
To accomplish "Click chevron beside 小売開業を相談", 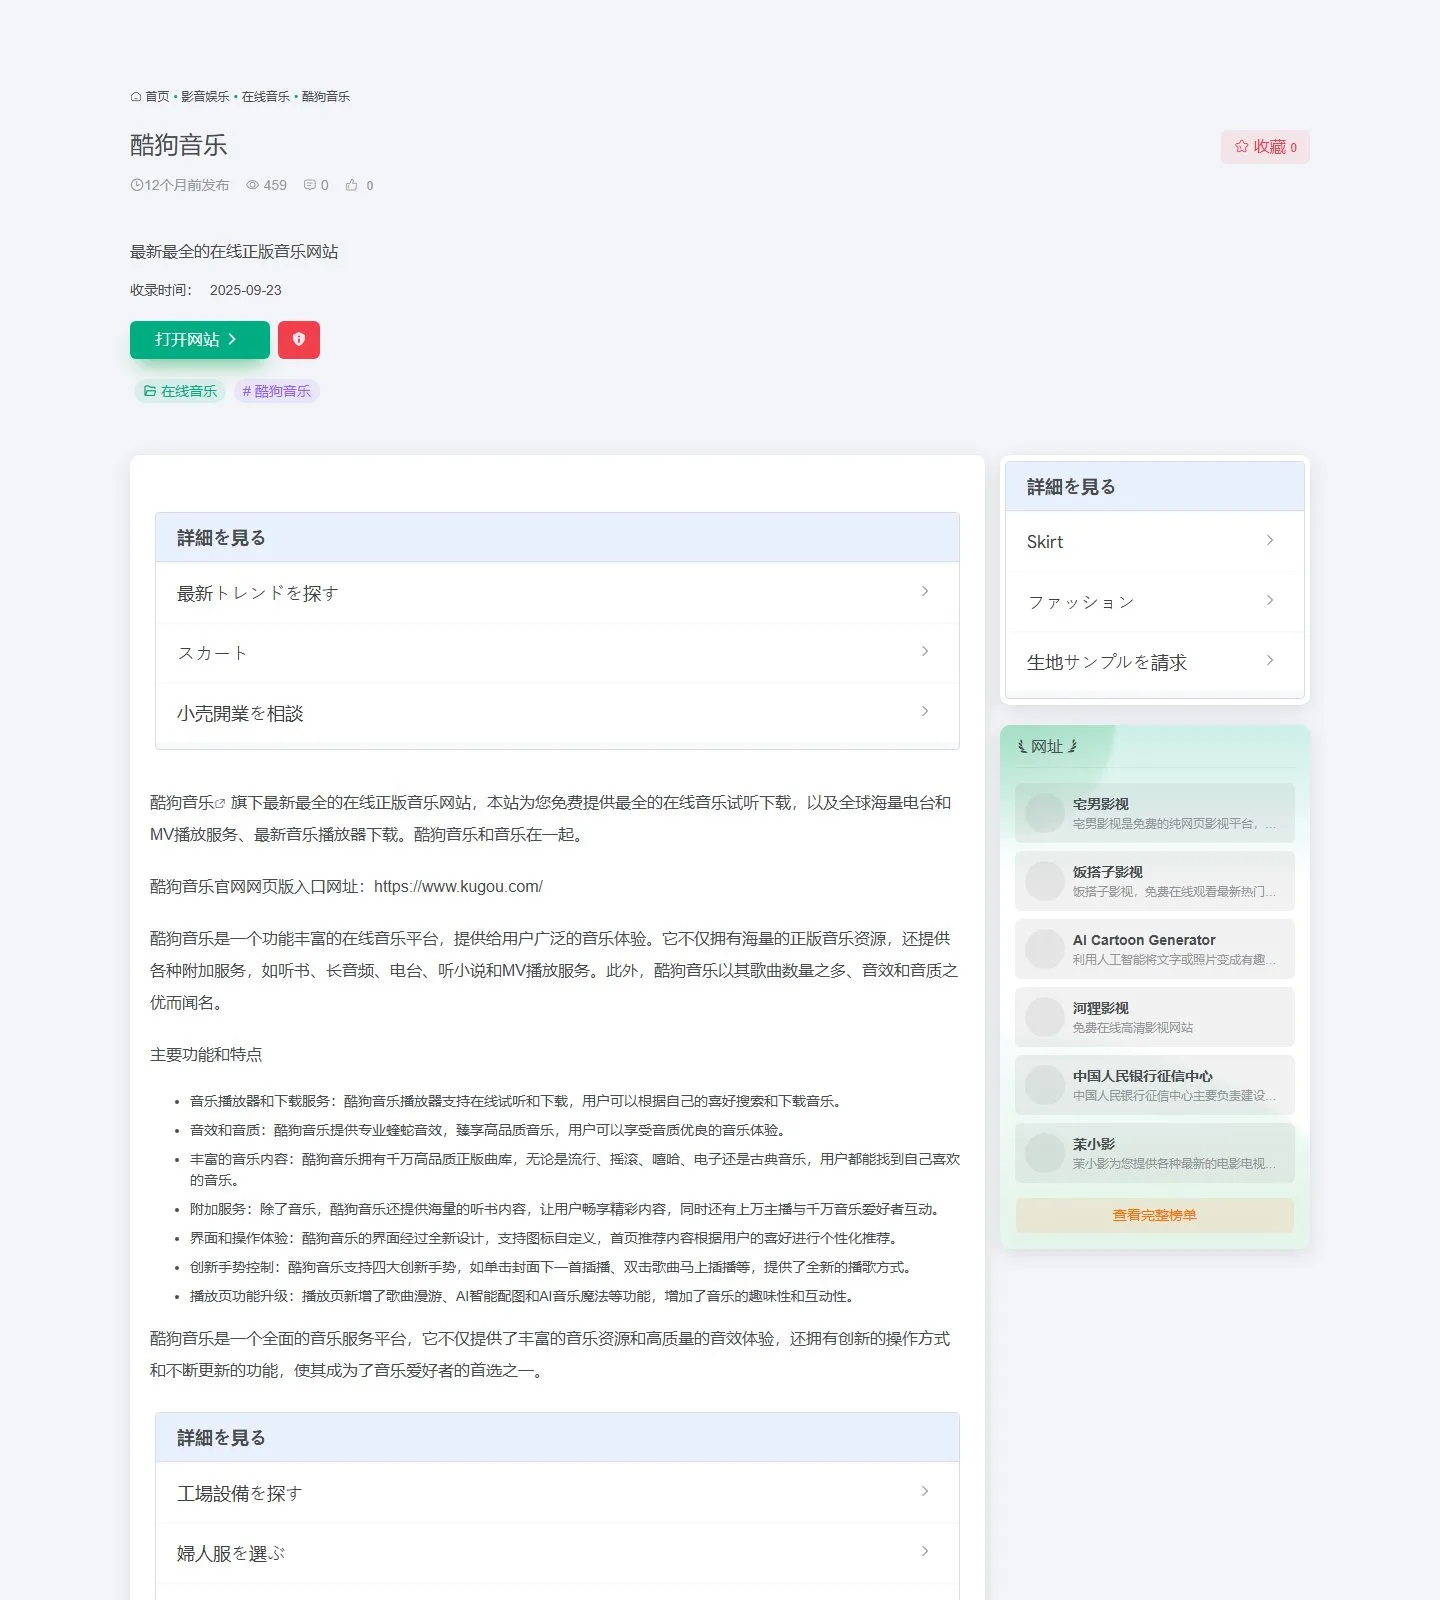I will click(x=925, y=711).
